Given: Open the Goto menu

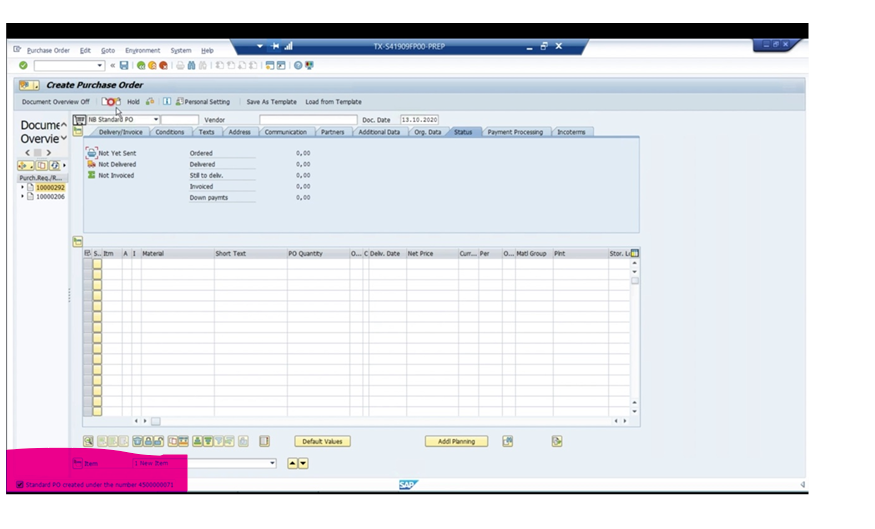Looking at the screenshot, I should tap(108, 50).
